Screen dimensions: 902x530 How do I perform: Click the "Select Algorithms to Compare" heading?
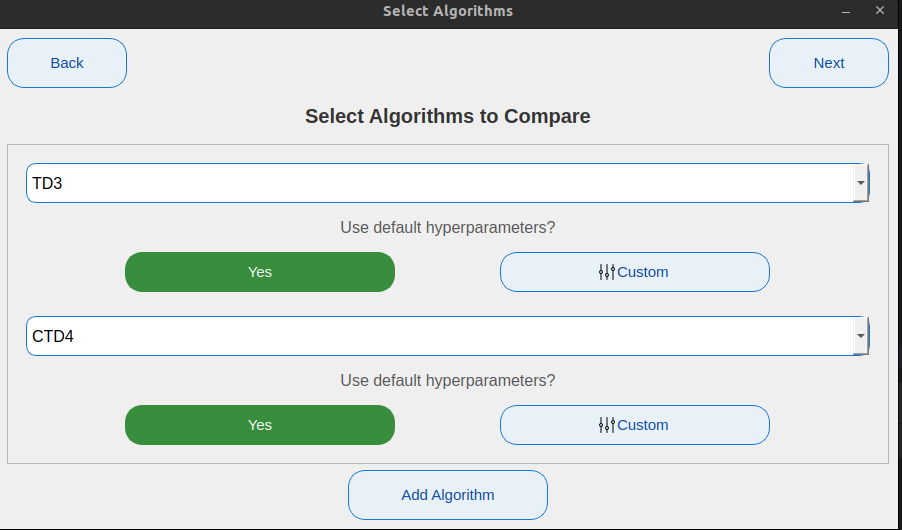coord(448,116)
